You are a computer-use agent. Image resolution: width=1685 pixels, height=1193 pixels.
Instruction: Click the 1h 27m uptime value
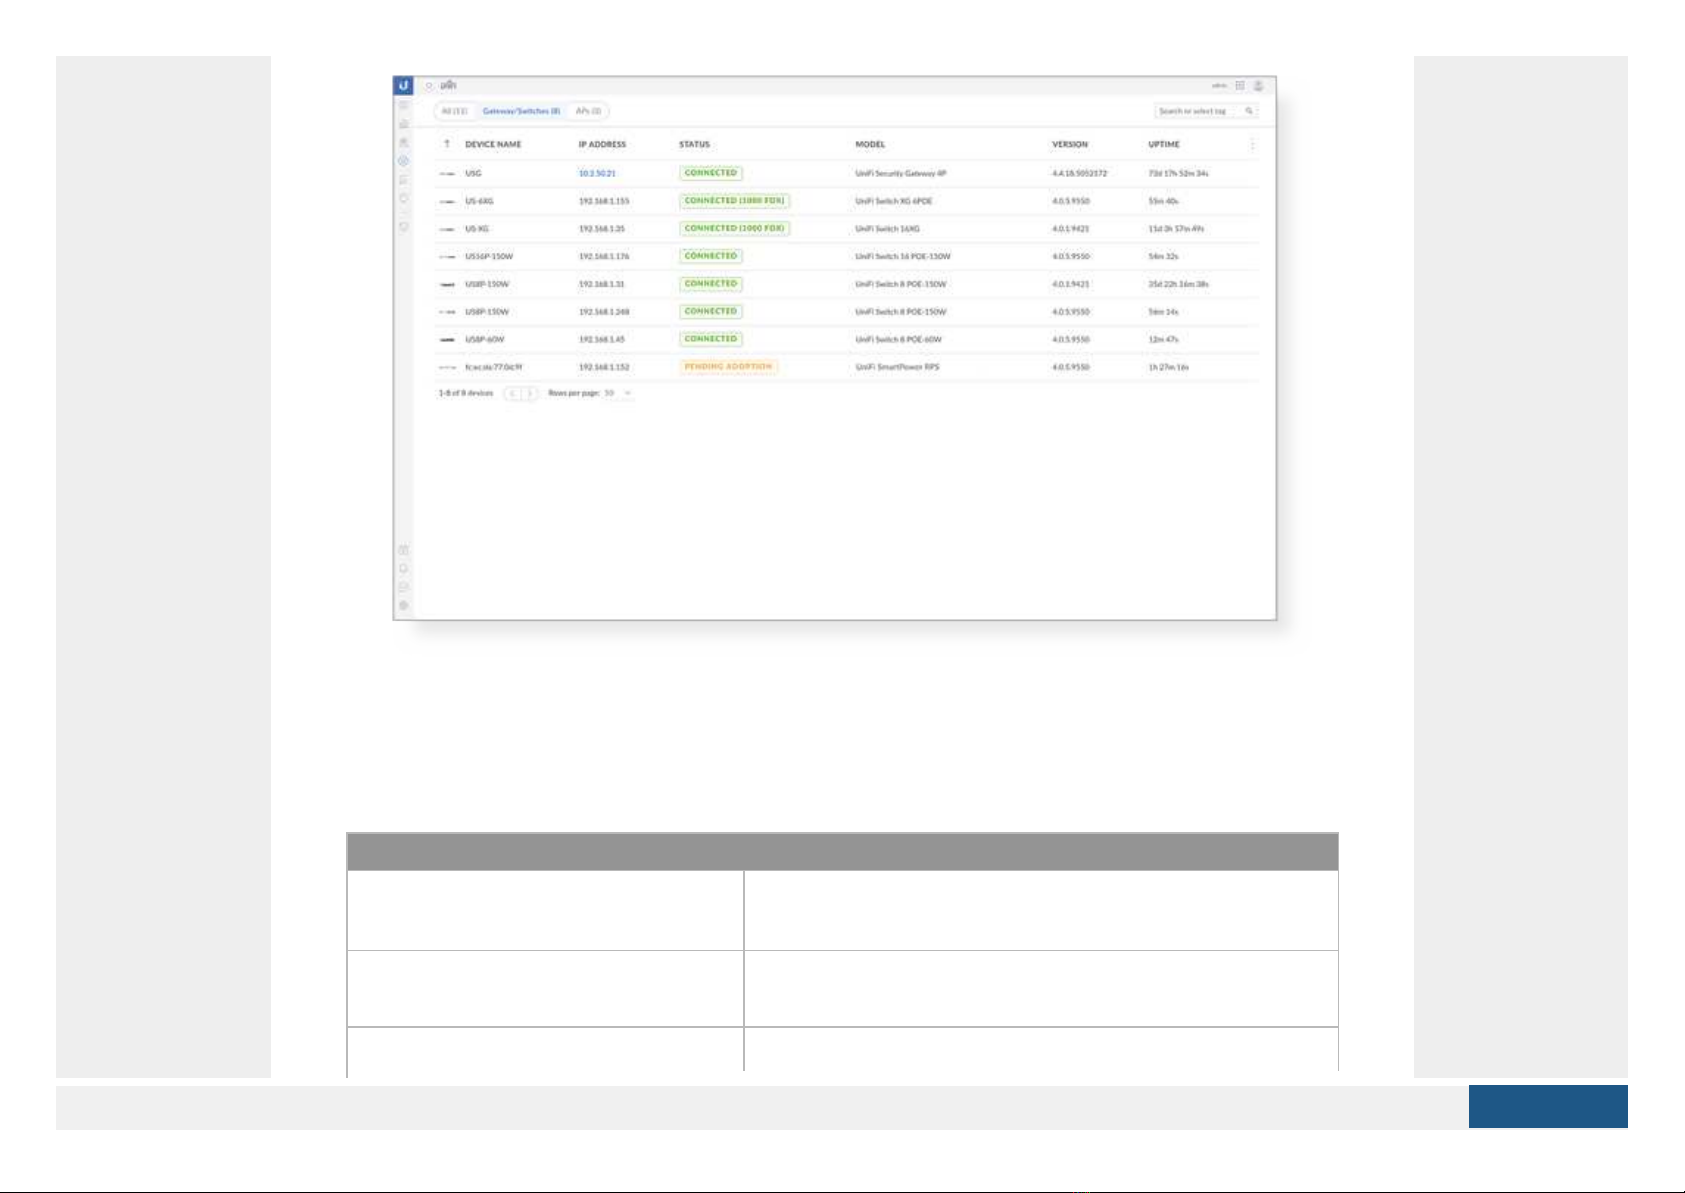pos(1168,368)
